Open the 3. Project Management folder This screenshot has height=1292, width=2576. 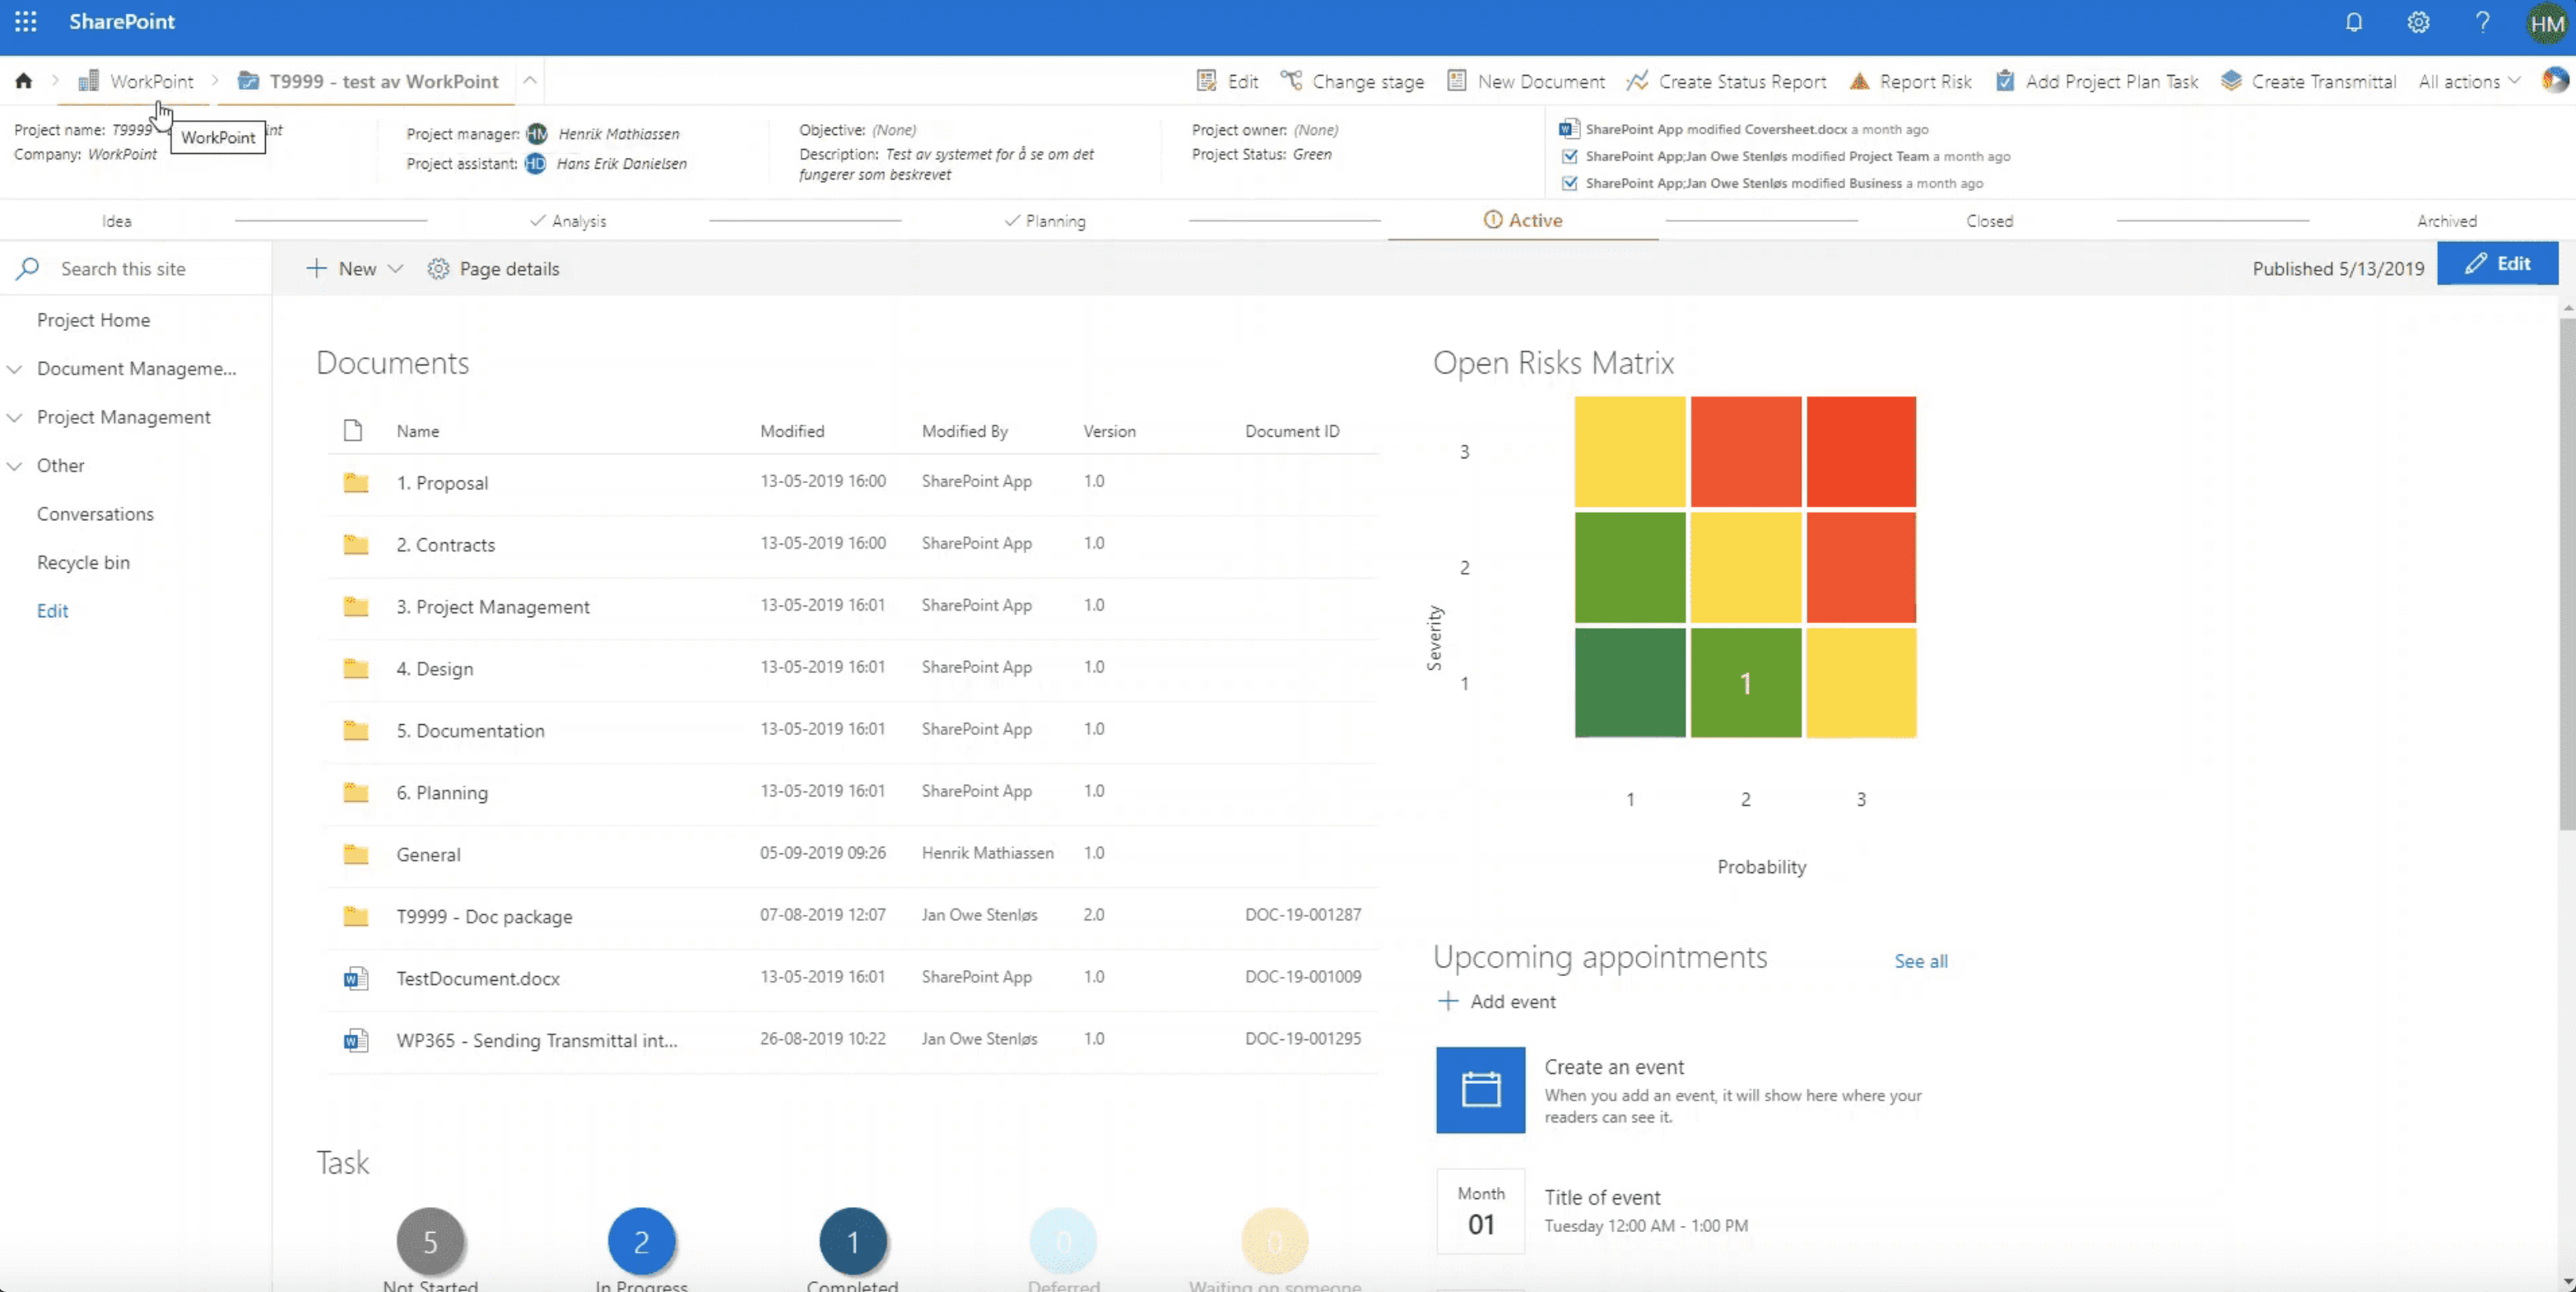492,607
